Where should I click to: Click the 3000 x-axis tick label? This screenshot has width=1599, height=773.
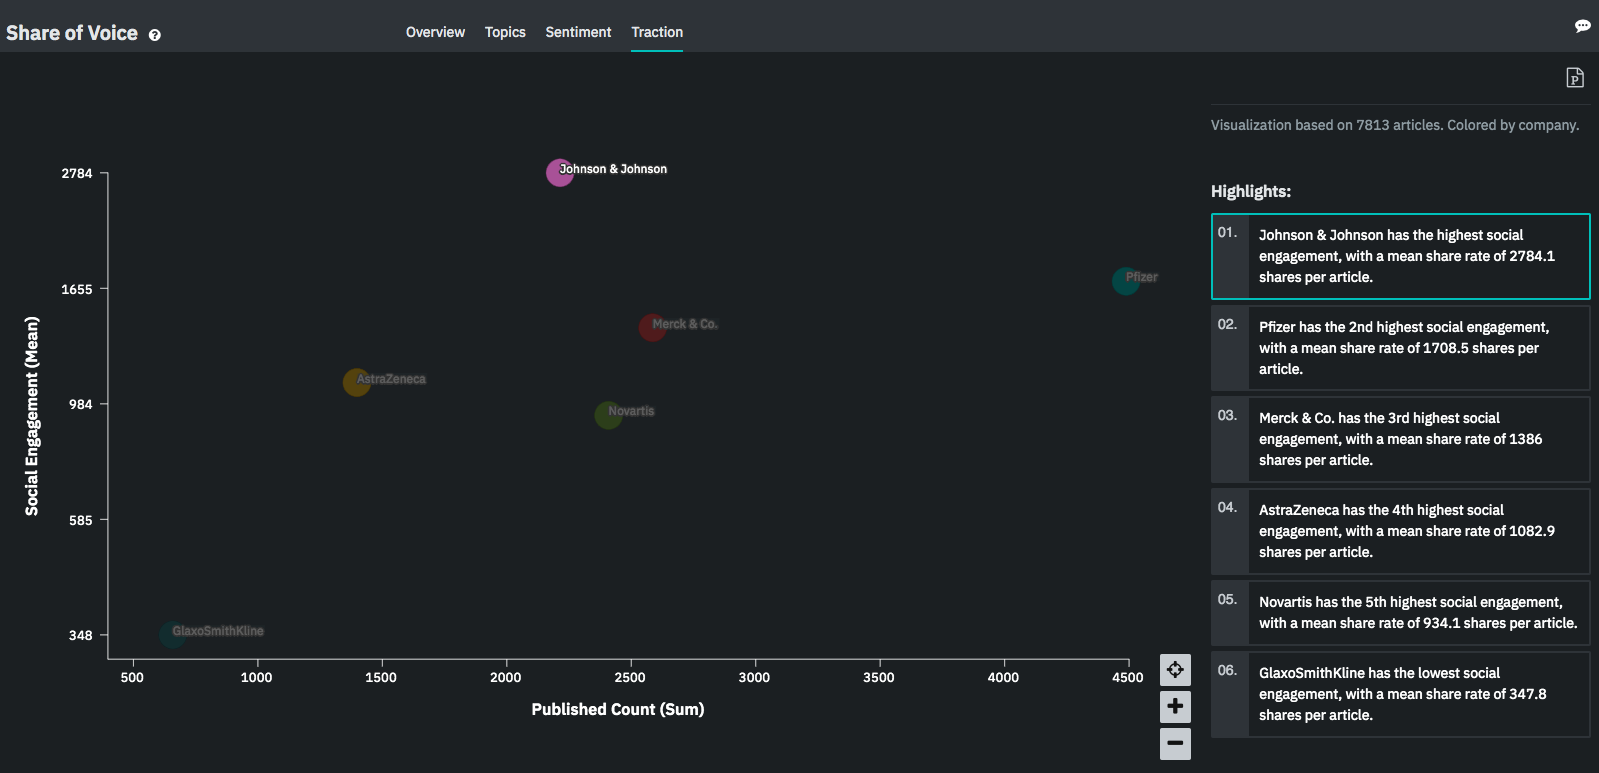[754, 677]
